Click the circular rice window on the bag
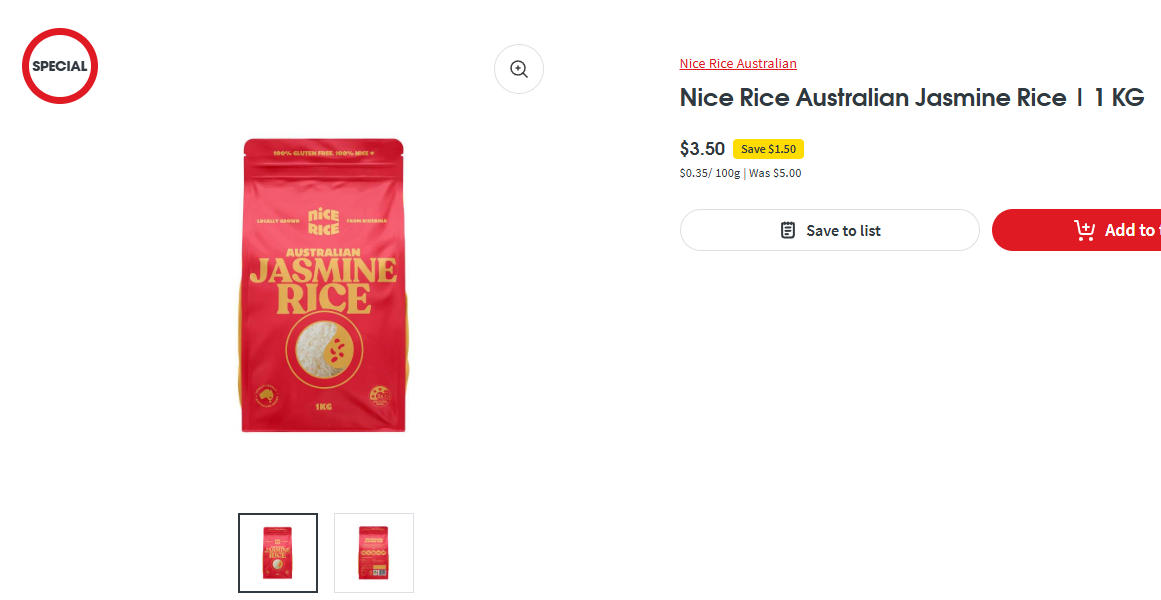This screenshot has width=1161, height=600. coord(324,349)
